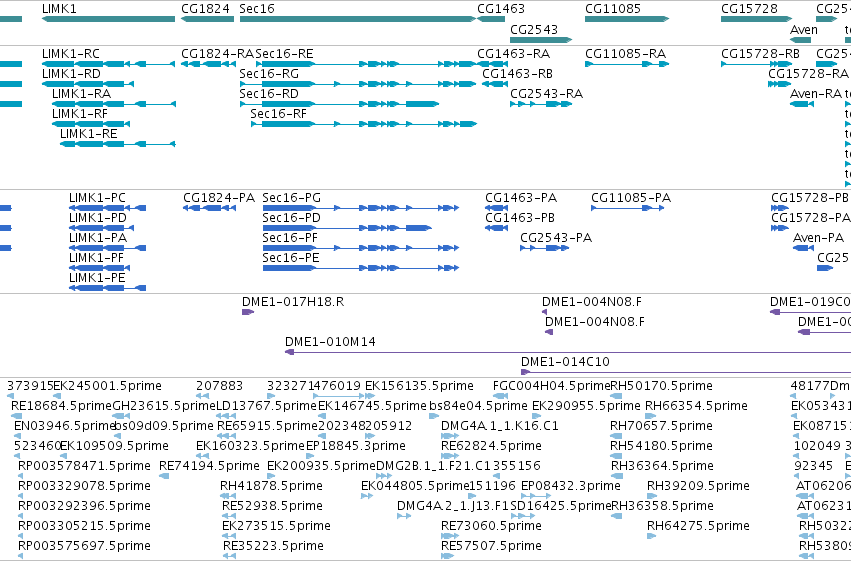This screenshot has height=561, width=851.
Task: Select BAC clone DME1-014C10
Action: (565, 362)
